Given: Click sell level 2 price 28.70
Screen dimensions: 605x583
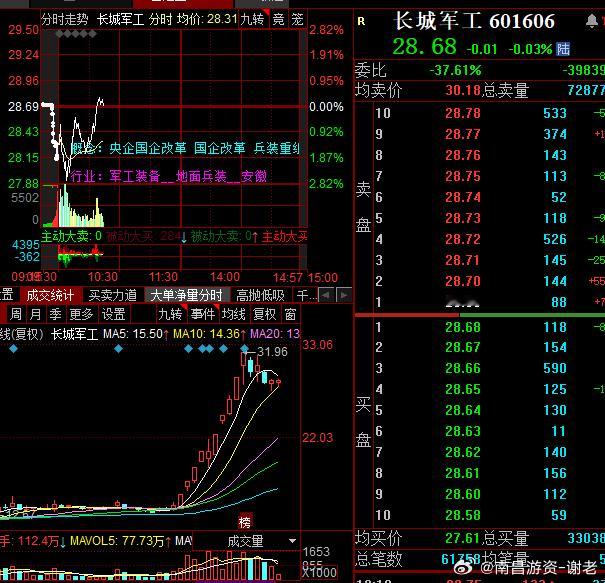Looking at the screenshot, I should tap(463, 281).
